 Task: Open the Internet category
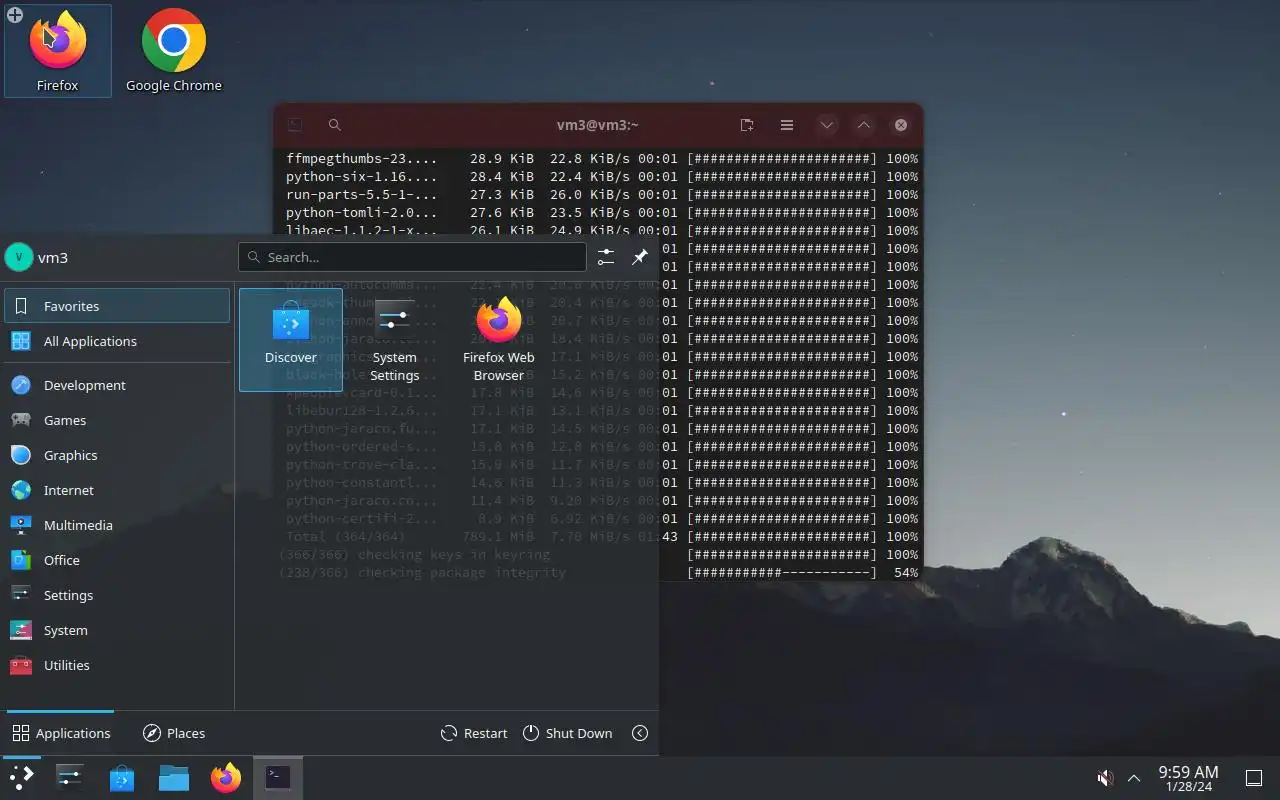(117, 490)
